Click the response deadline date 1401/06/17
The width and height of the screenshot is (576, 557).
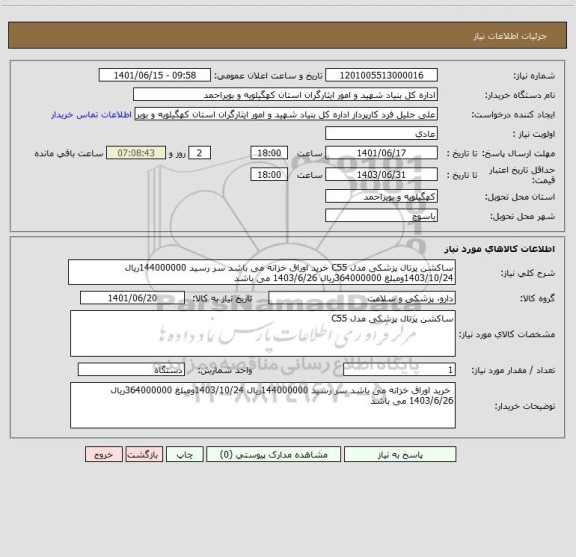(381, 153)
